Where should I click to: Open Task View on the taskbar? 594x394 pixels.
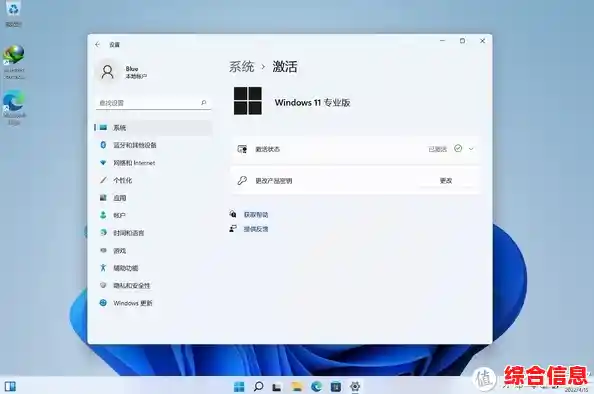pyautogui.click(x=277, y=386)
